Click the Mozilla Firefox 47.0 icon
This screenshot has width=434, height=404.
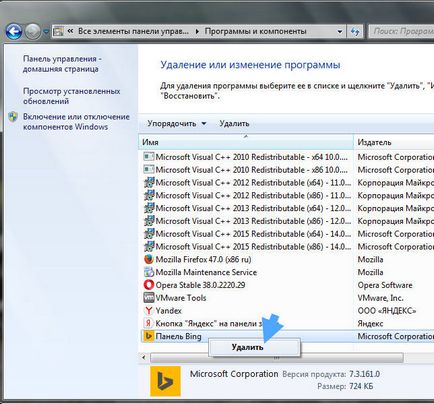point(149,259)
